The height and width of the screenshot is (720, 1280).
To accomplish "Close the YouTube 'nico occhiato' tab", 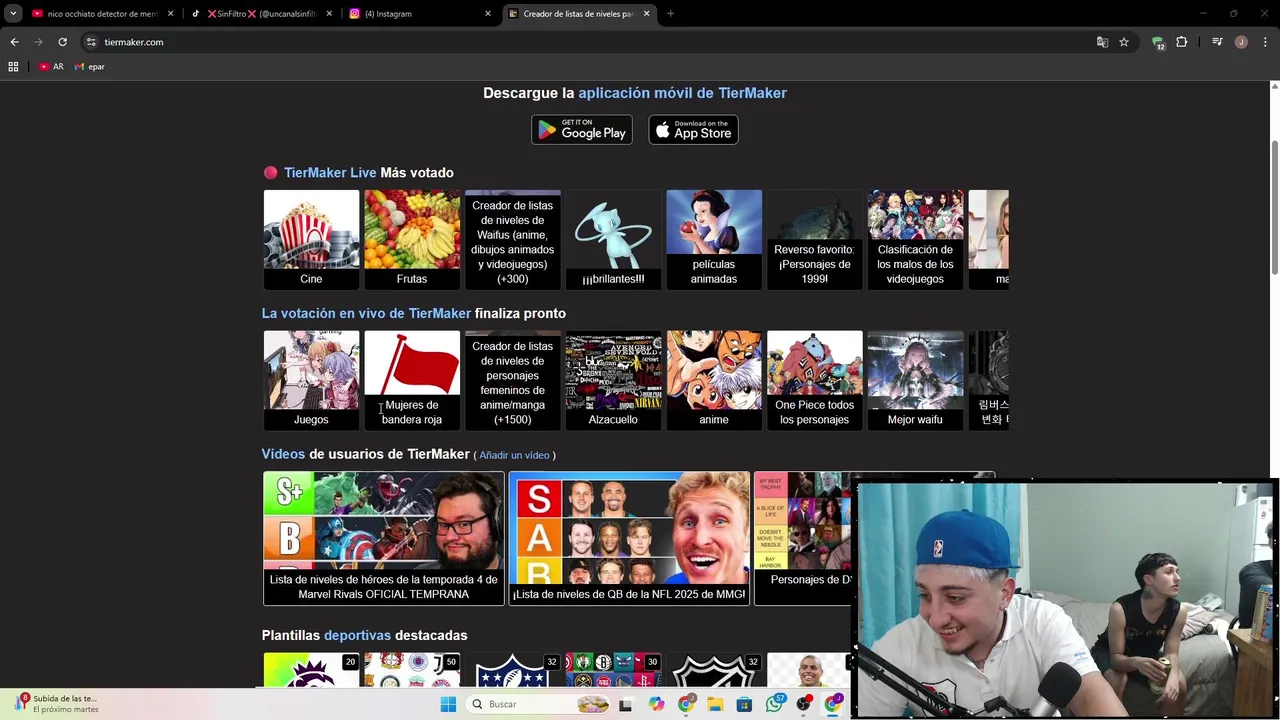I will tap(171, 14).
